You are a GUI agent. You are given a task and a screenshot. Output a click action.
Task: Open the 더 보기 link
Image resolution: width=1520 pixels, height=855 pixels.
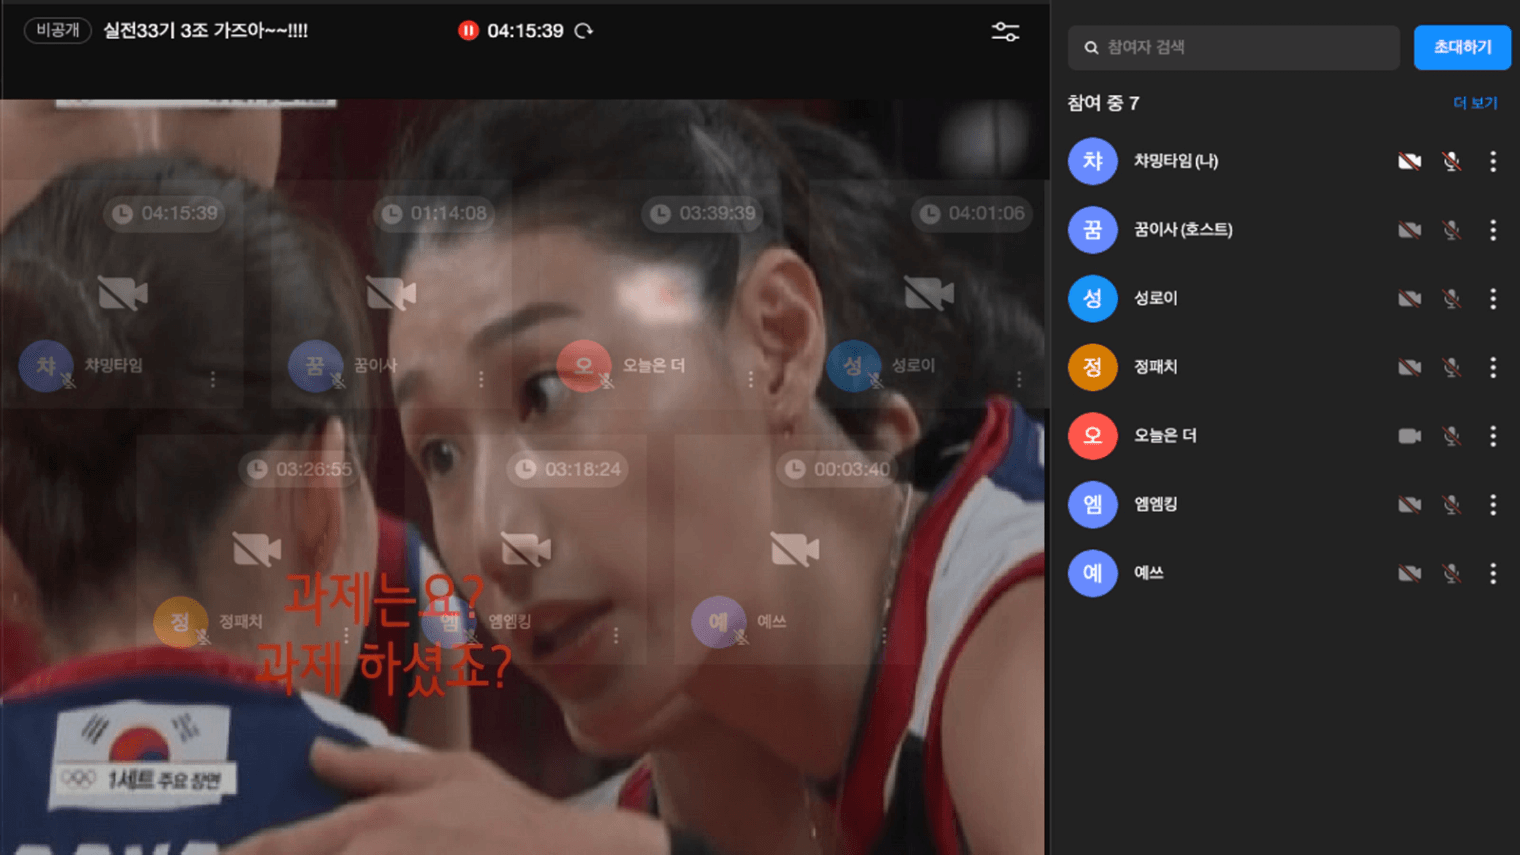coord(1474,103)
